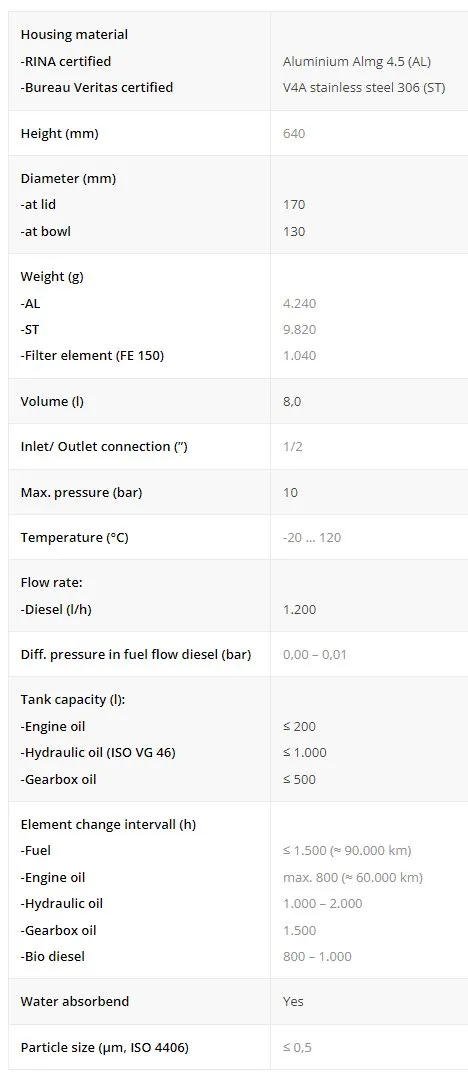Screen dimensions: 468x1074
Task: Click the Housing material label
Action: (74, 34)
